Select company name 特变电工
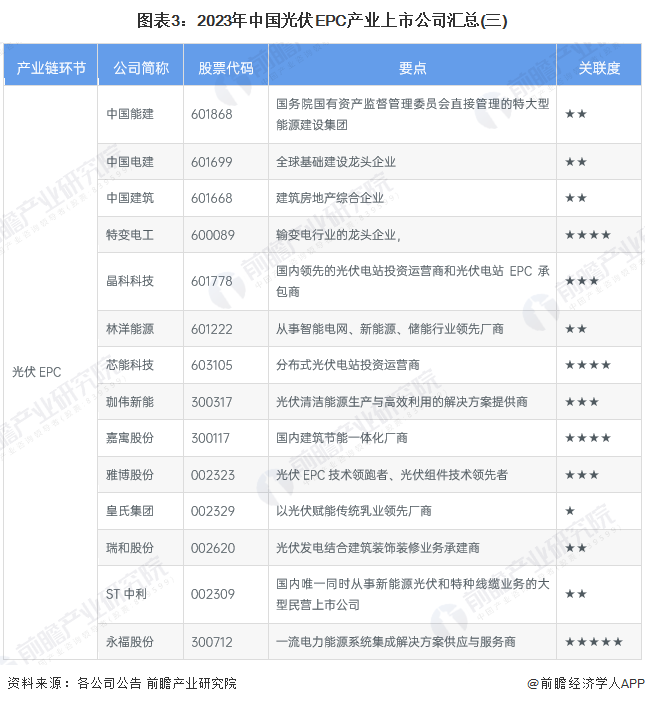 [130, 235]
